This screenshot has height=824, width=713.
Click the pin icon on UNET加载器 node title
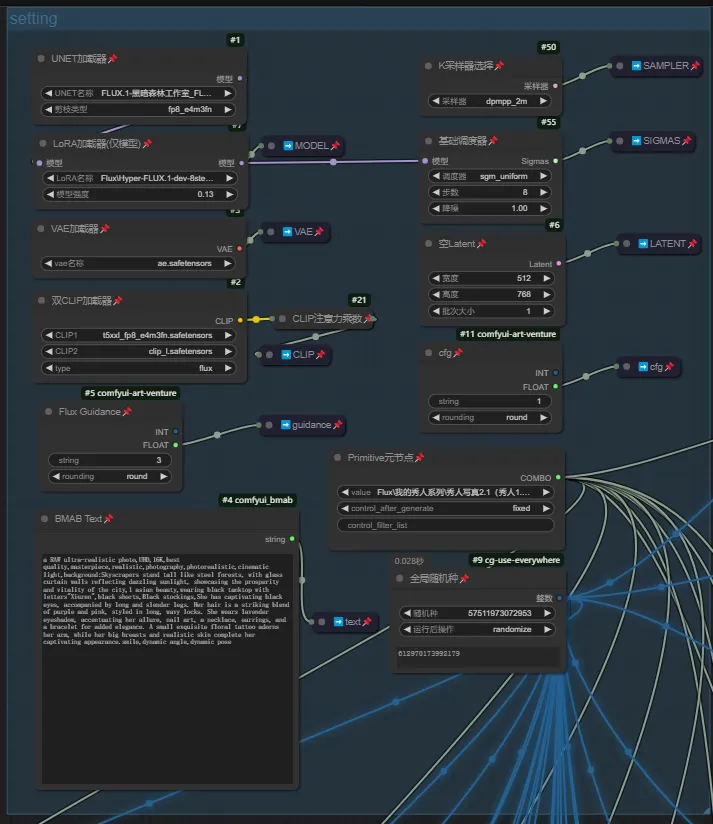(x=113, y=59)
